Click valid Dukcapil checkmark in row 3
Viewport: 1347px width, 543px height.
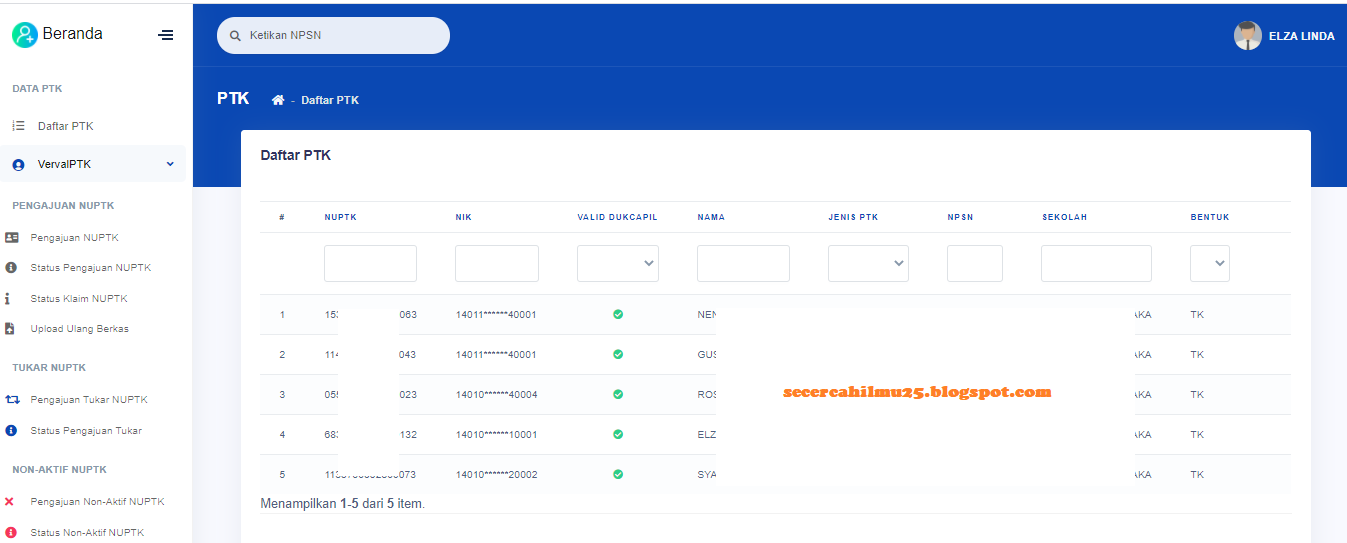618,394
